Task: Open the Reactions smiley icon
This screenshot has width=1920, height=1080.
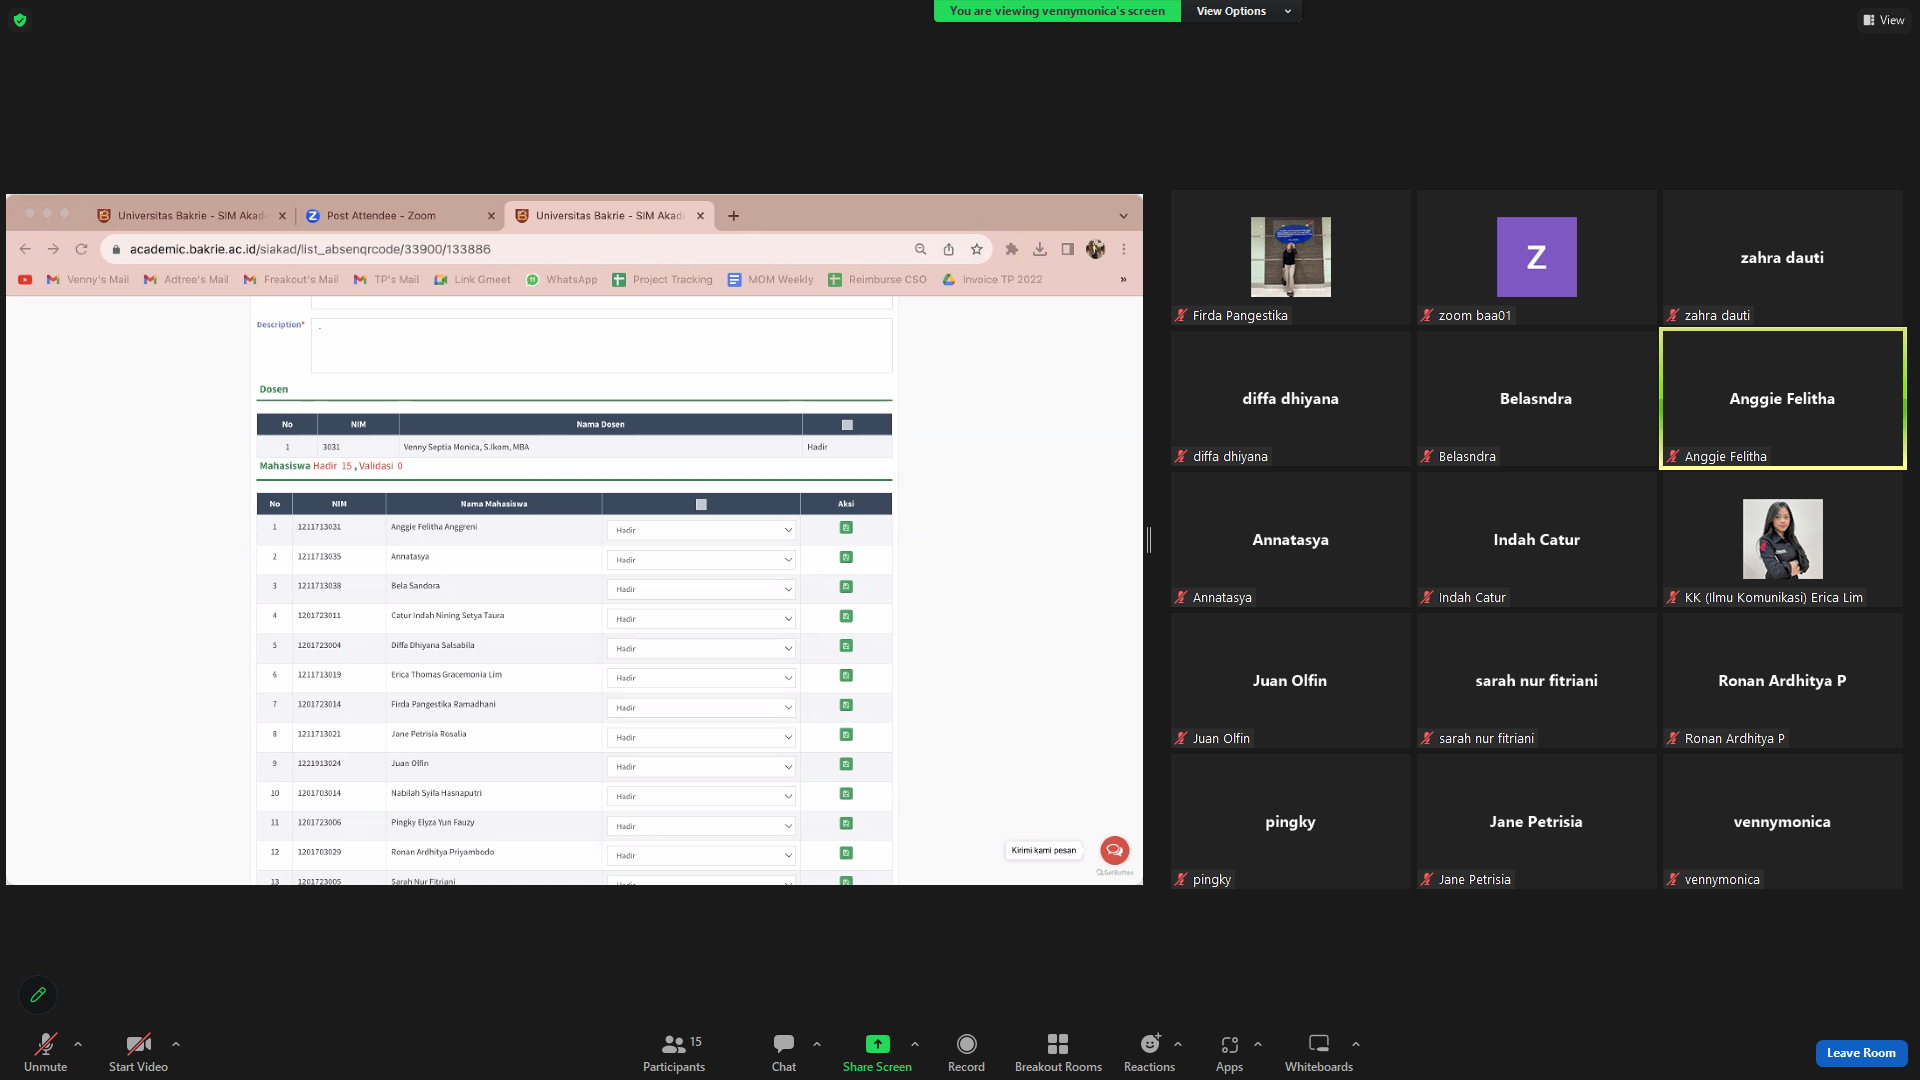Action: (x=1150, y=1044)
